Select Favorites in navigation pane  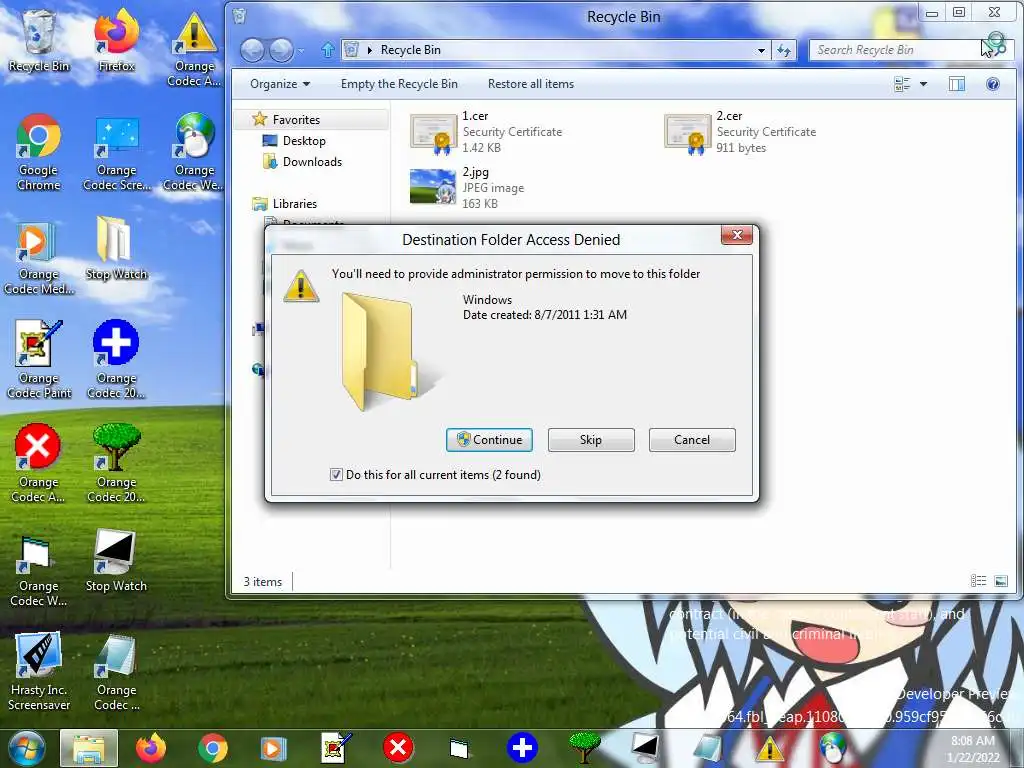(296, 120)
